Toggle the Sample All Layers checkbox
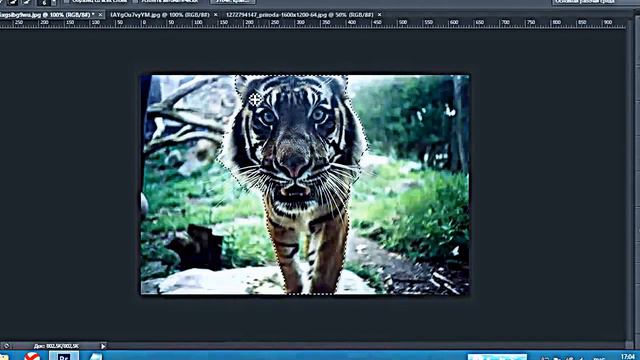The image size is (640, 360). (67, 1)
